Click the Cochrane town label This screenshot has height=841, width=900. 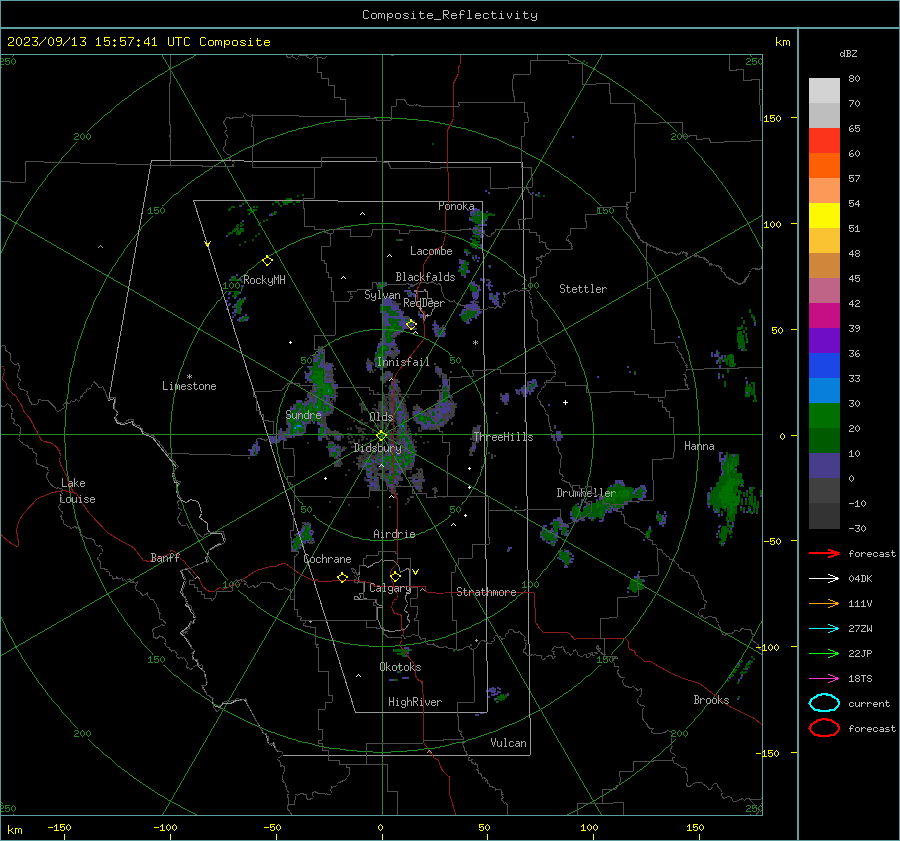pos(327,559)
